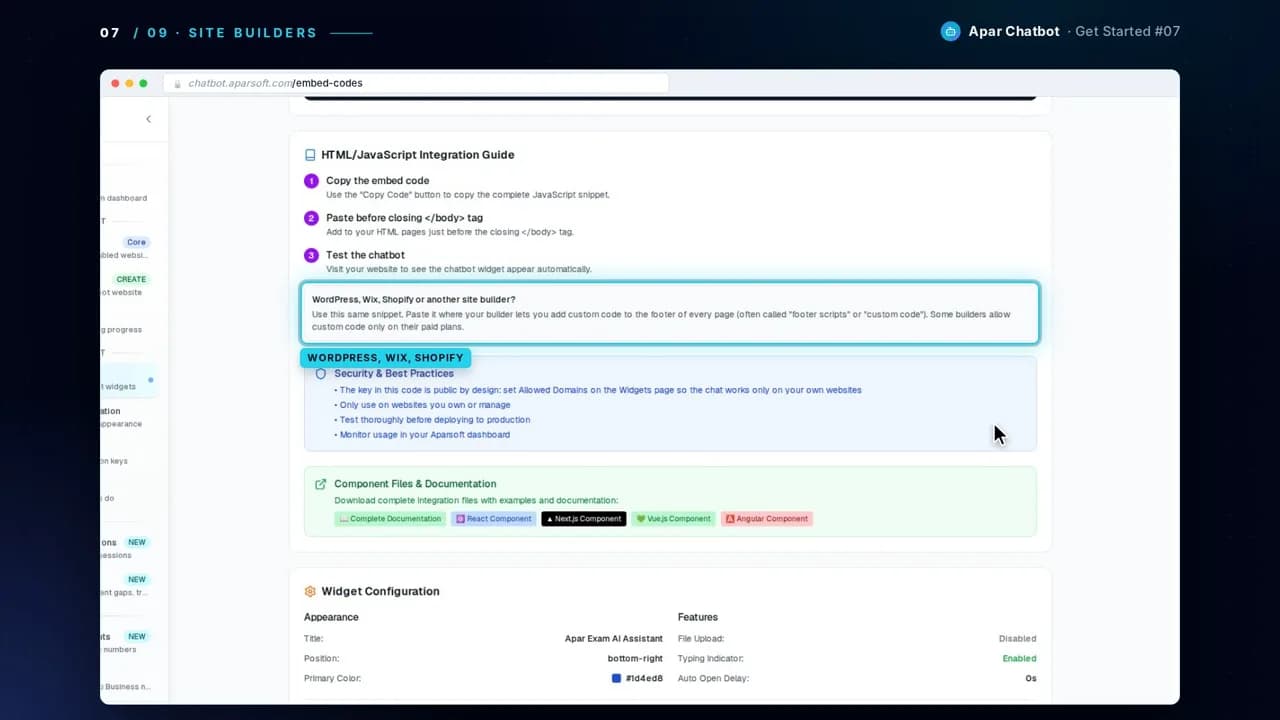
Task: Click the external-link icon beside Component Files & Documentation
Action: tap(321, 484)
